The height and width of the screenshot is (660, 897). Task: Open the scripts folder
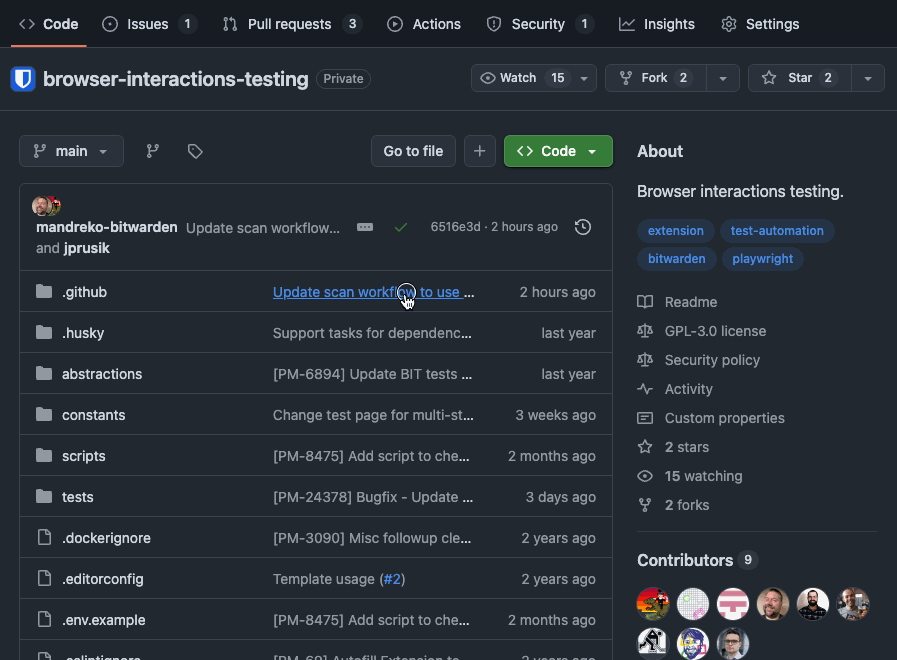[x=84, y=456]
